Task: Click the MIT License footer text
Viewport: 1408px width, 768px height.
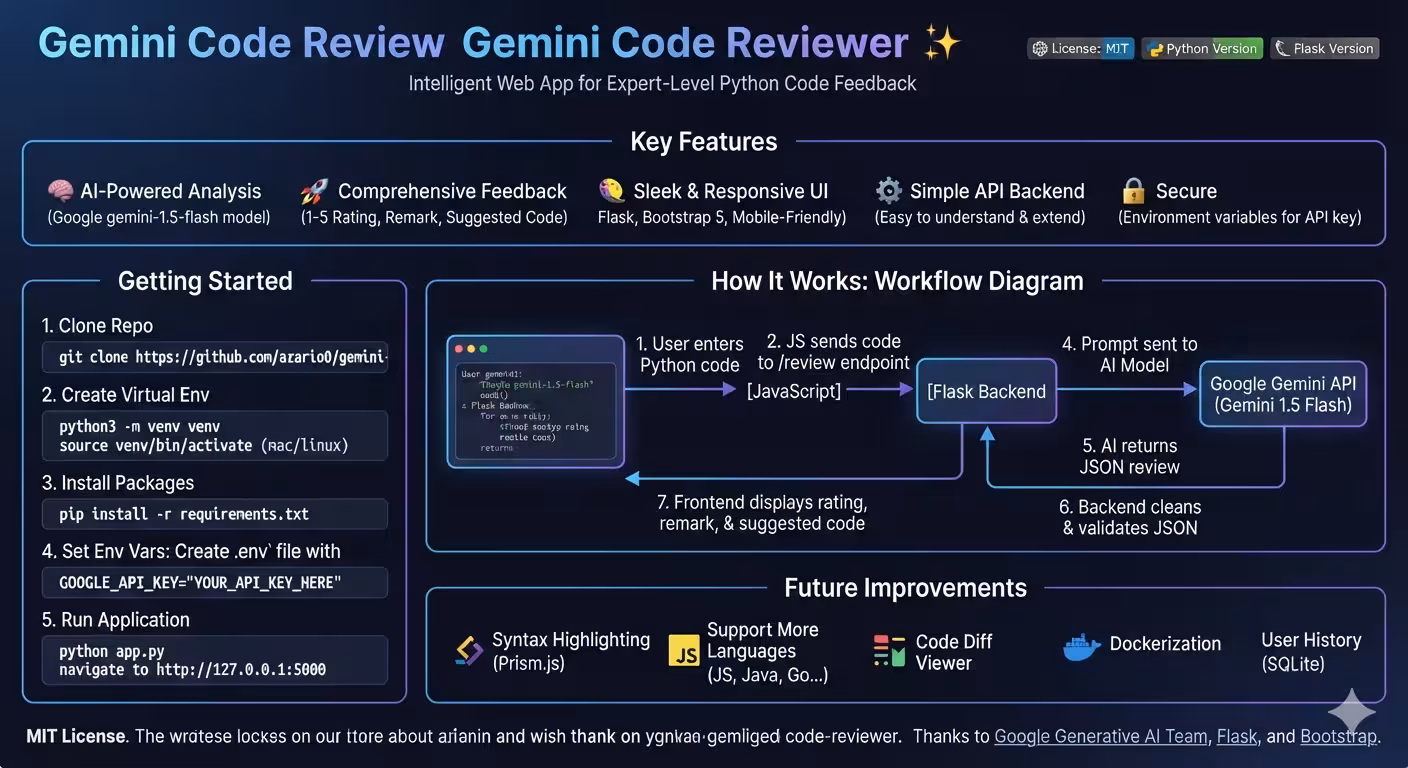Action: [x=76, y=736]
